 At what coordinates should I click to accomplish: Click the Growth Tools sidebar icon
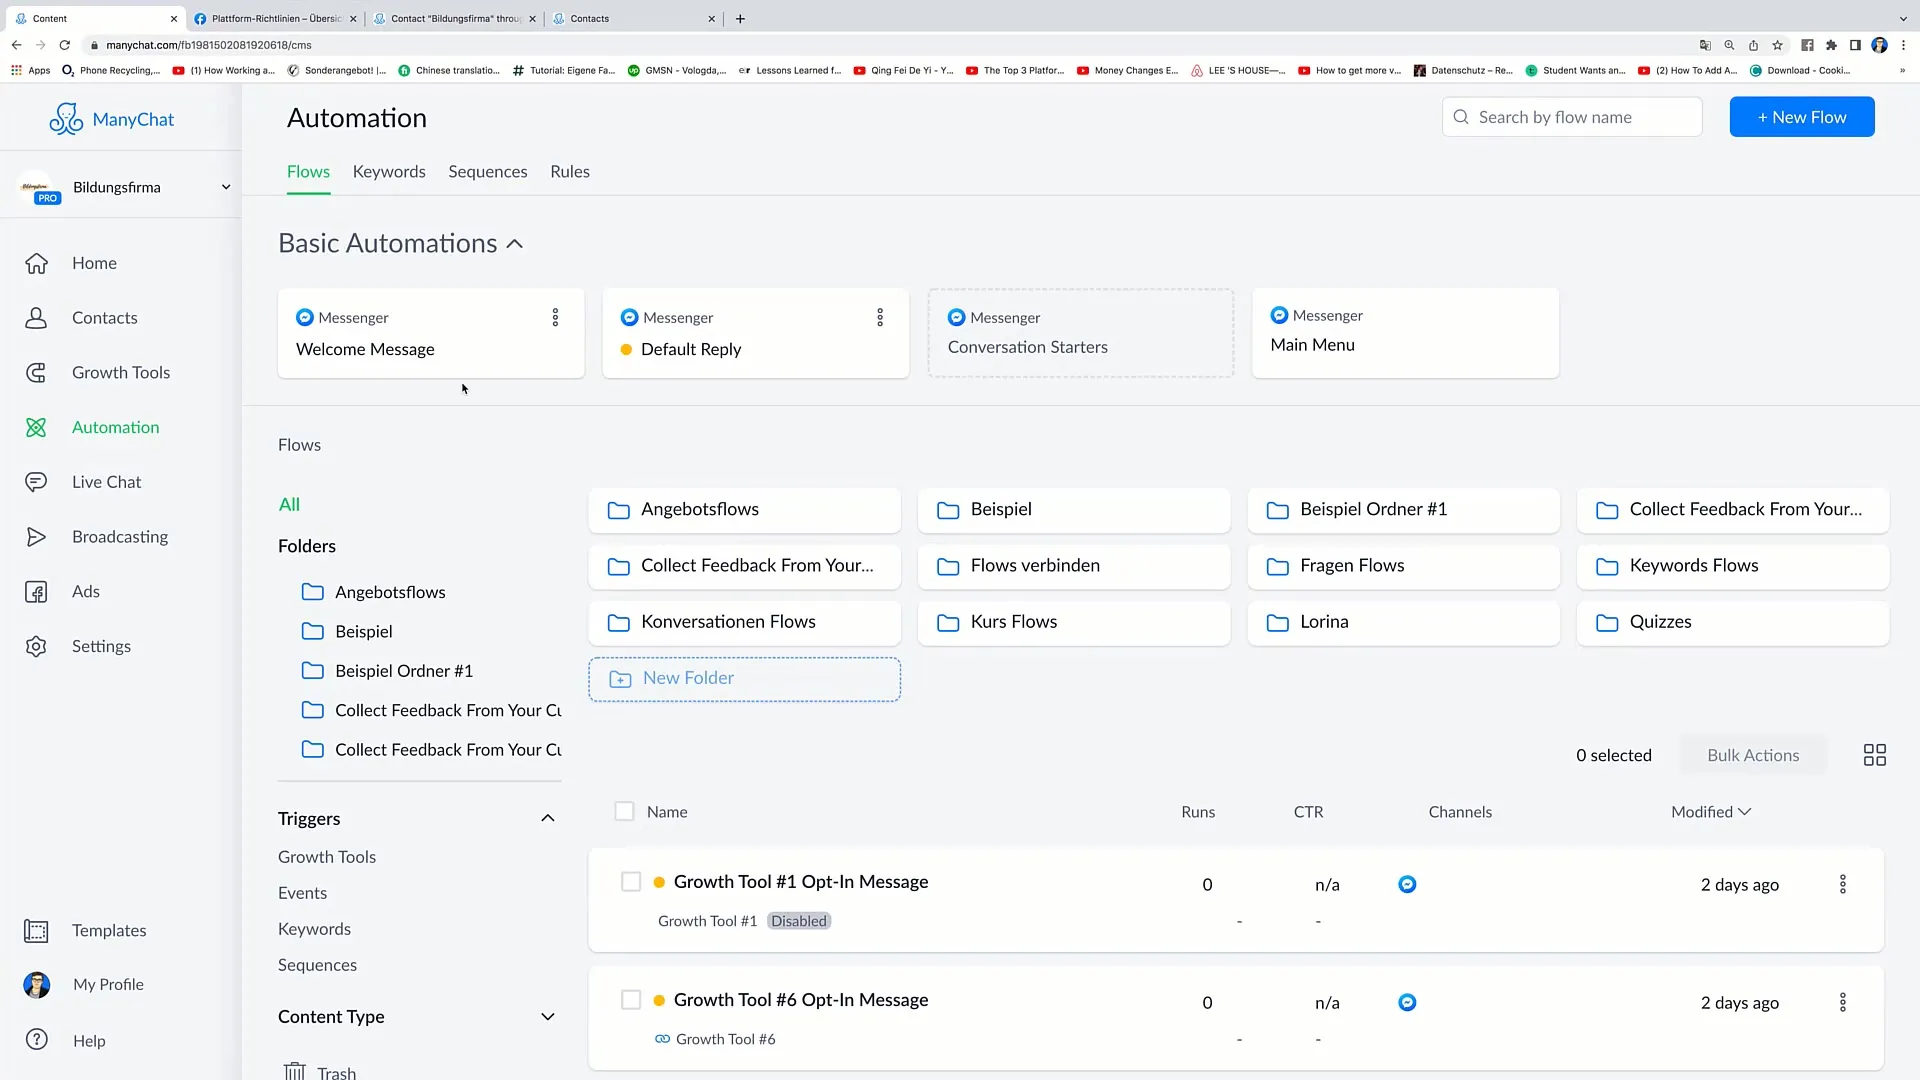click(36, 372)
